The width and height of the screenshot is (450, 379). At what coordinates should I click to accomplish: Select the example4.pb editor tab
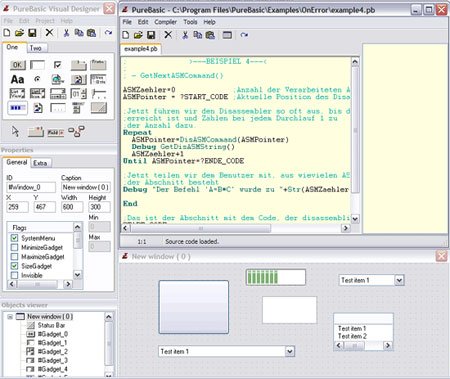141,49
